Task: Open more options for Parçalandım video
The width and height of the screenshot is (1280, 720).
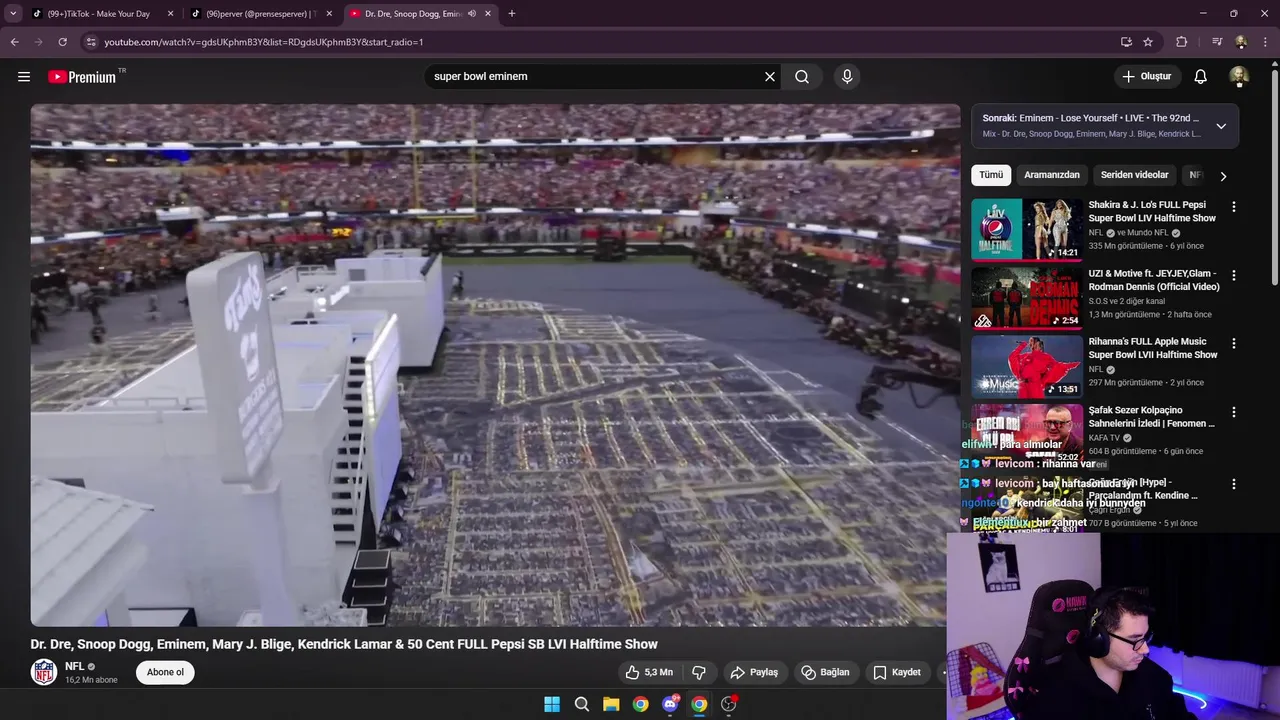Action: coord(1234,484)
